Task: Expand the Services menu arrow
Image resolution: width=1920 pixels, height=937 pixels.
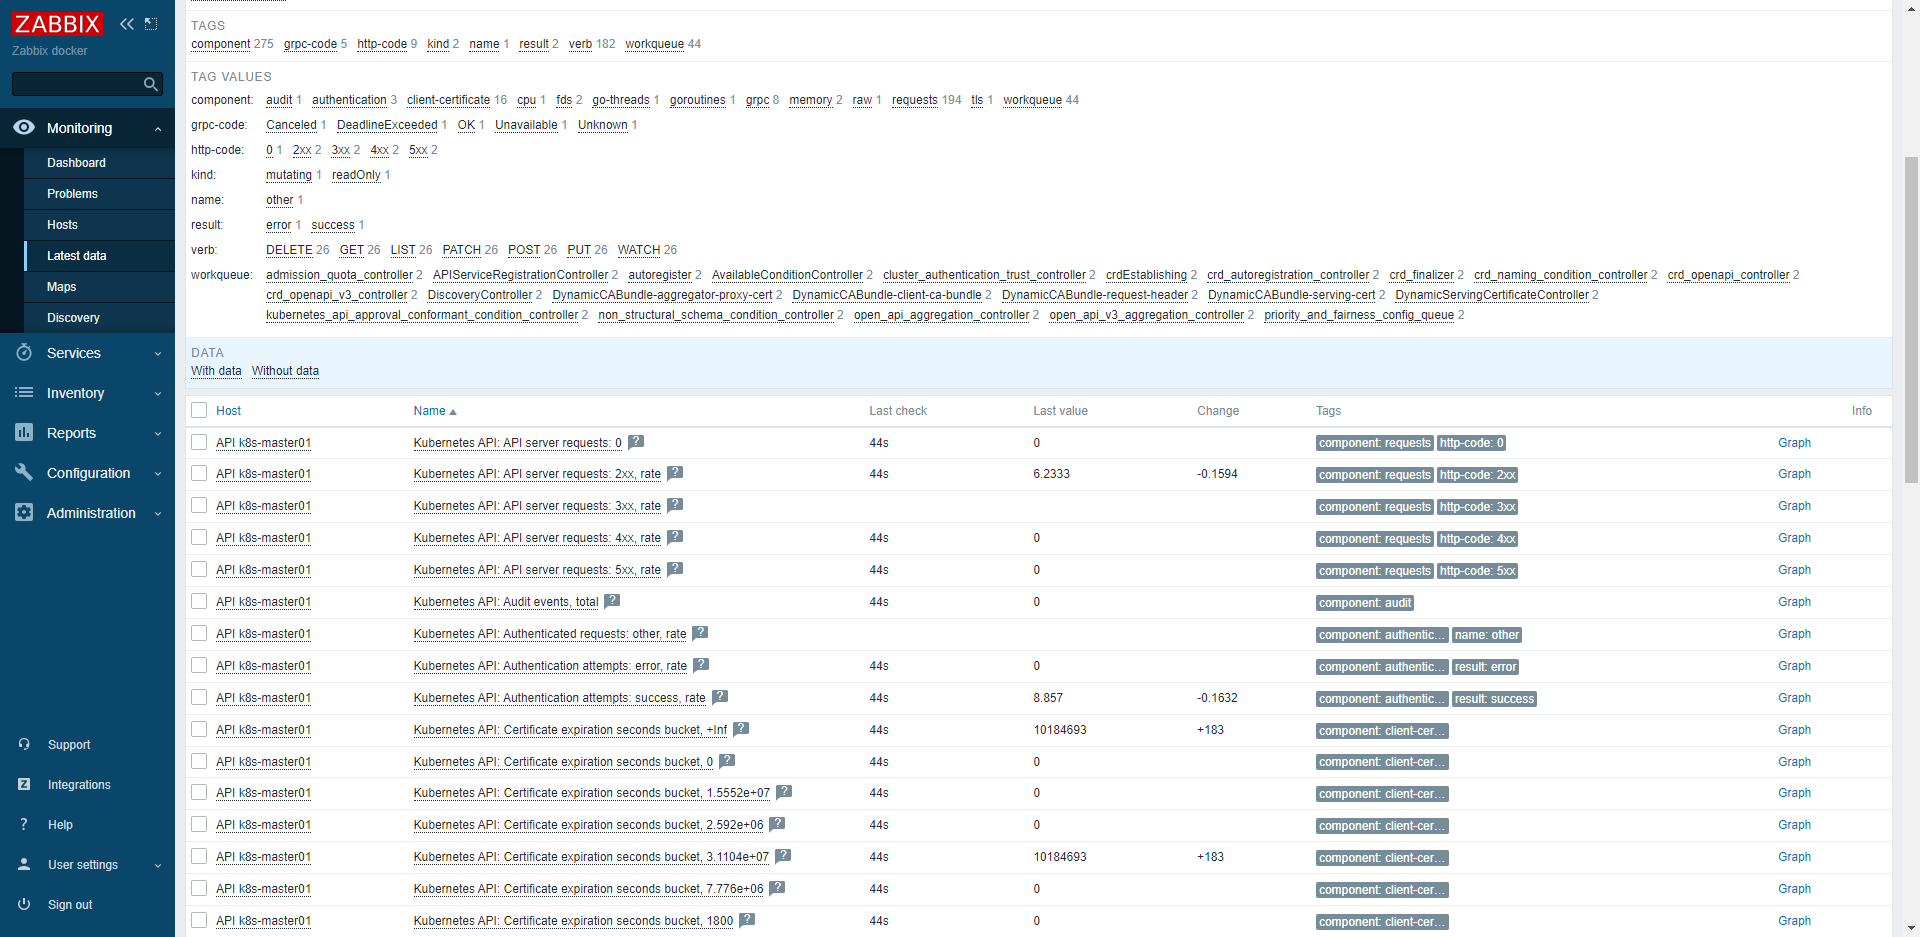Action: coord(158,353)
